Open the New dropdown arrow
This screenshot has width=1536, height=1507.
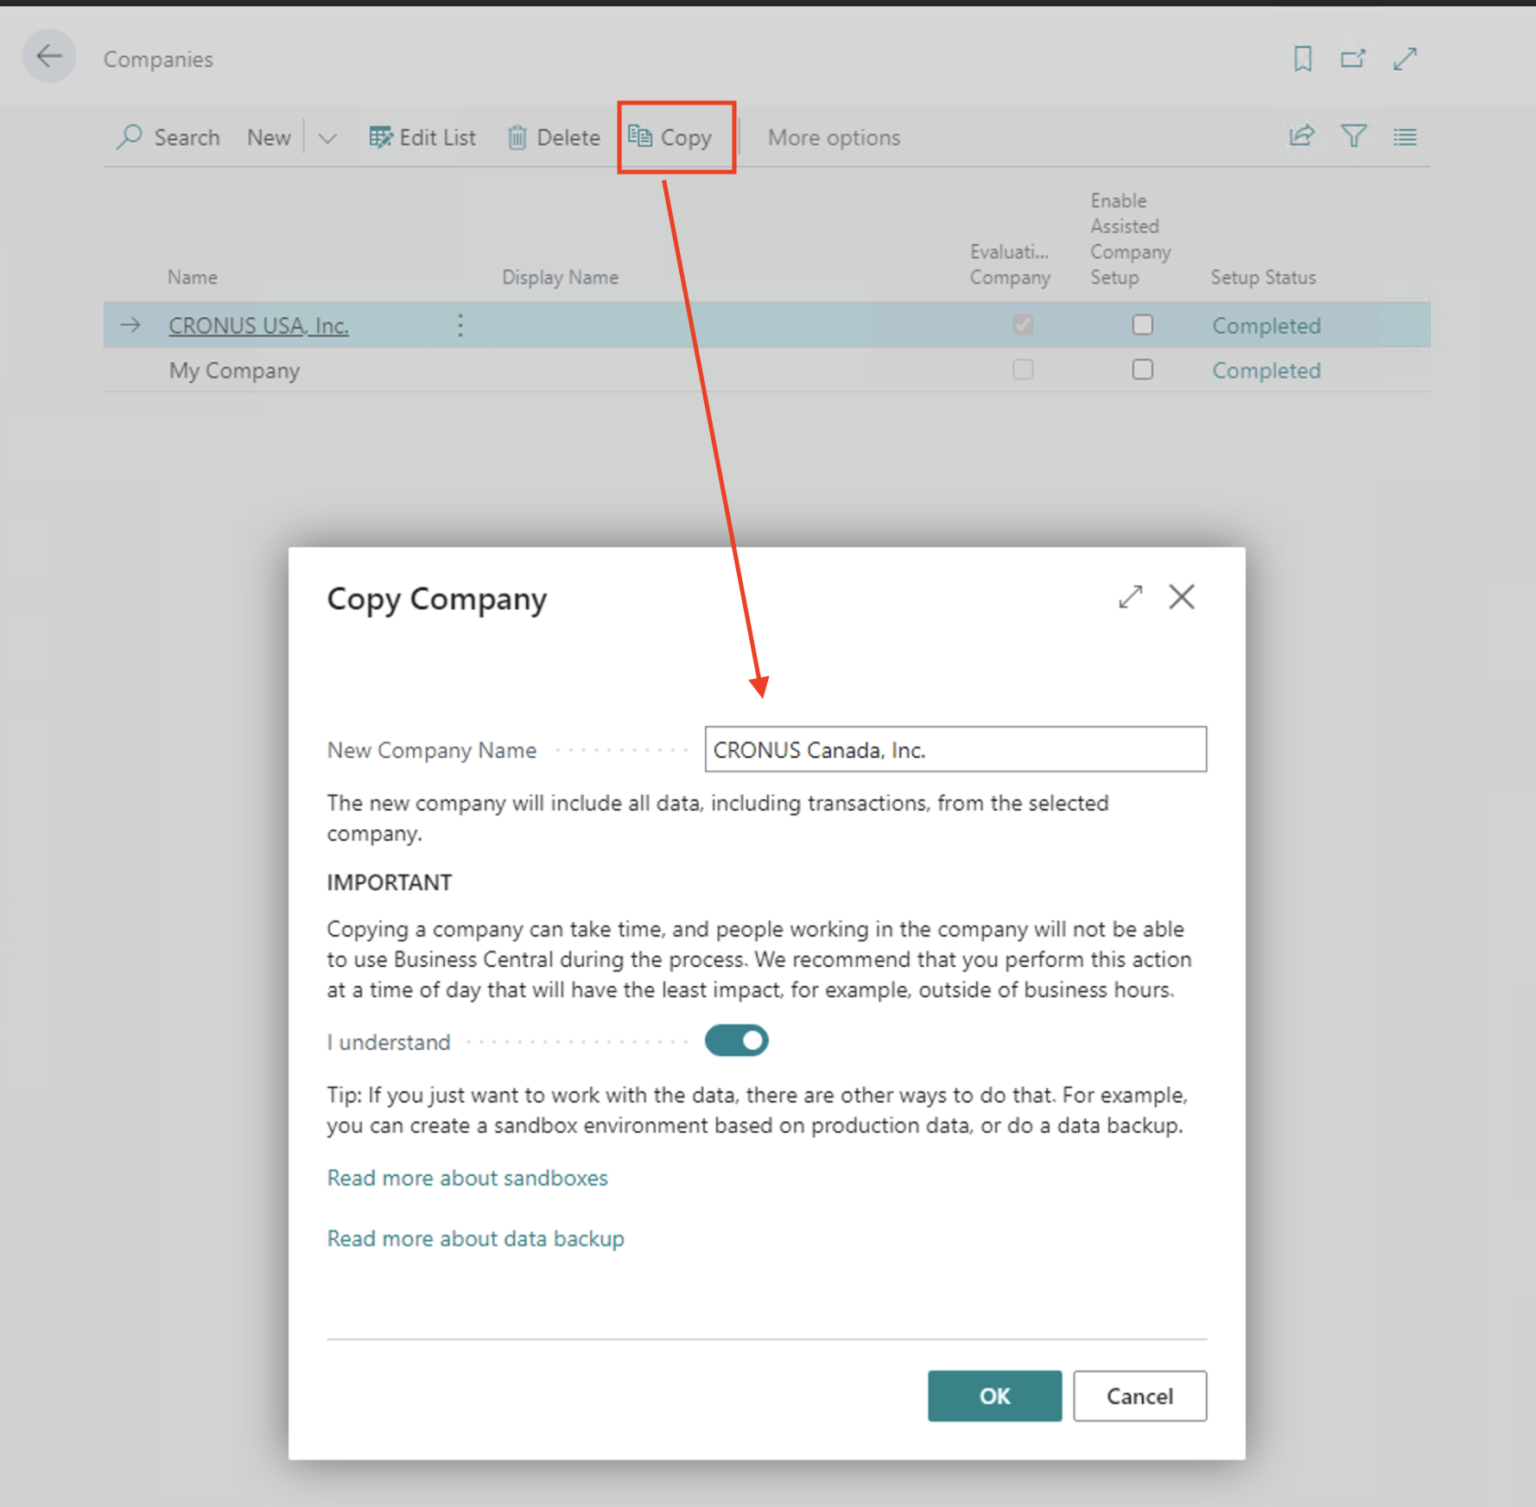click(x=327, y=137)
